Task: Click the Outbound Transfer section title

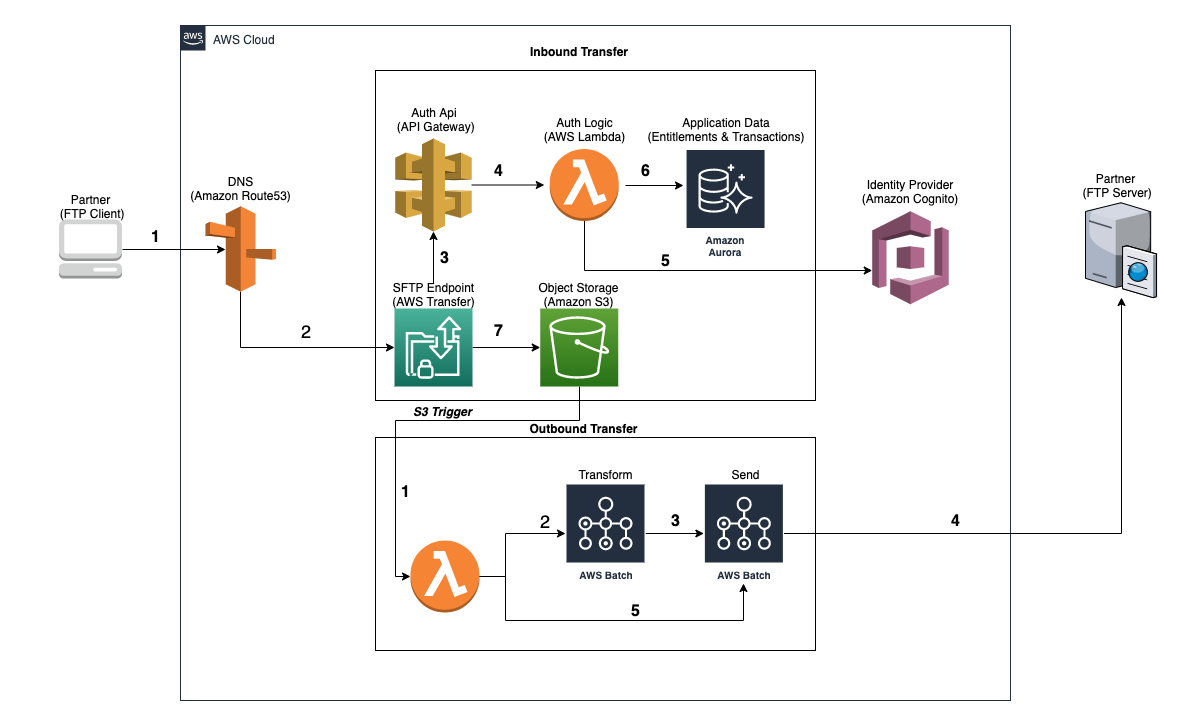Action: 583,428
